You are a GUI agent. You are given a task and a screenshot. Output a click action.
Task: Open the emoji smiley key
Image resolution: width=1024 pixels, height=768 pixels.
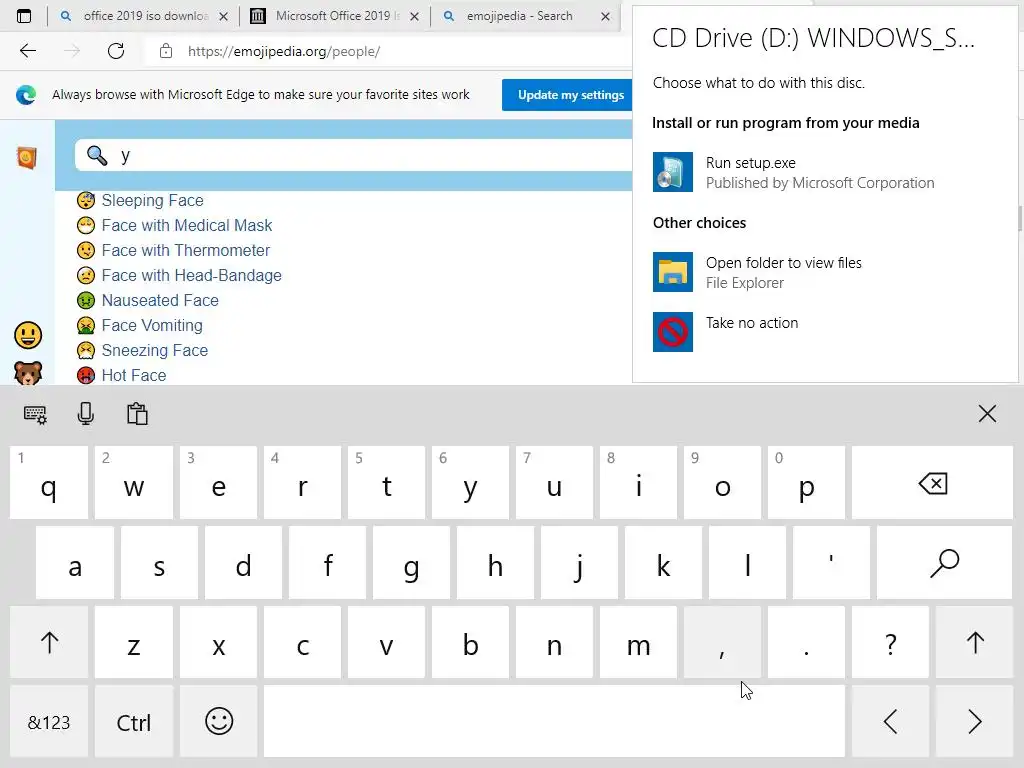point(219,722)
